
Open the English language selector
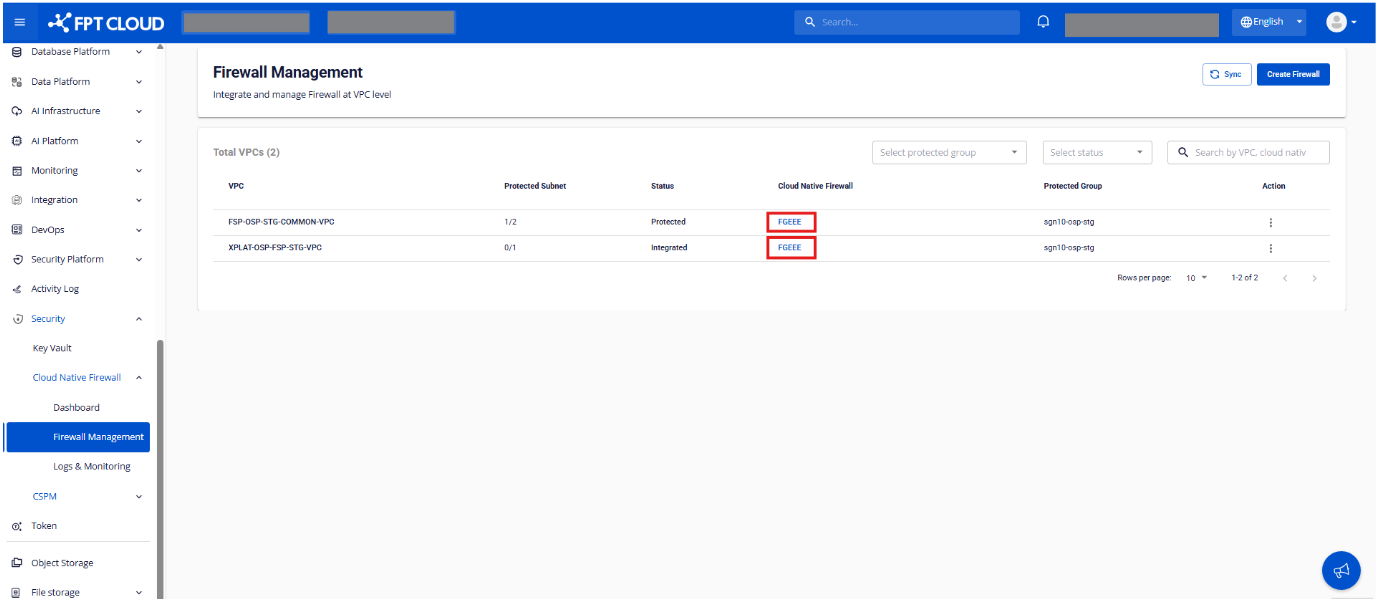pyautogui.click(x=1269, y=22)
